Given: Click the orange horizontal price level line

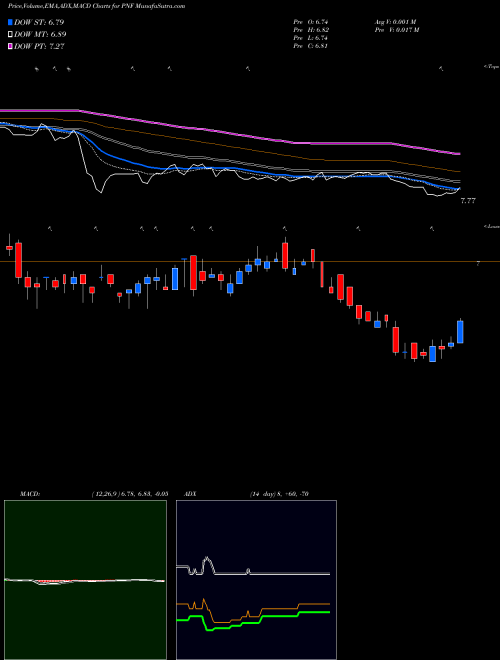Looking at the screenshot, I should click(x=250, y=262).
